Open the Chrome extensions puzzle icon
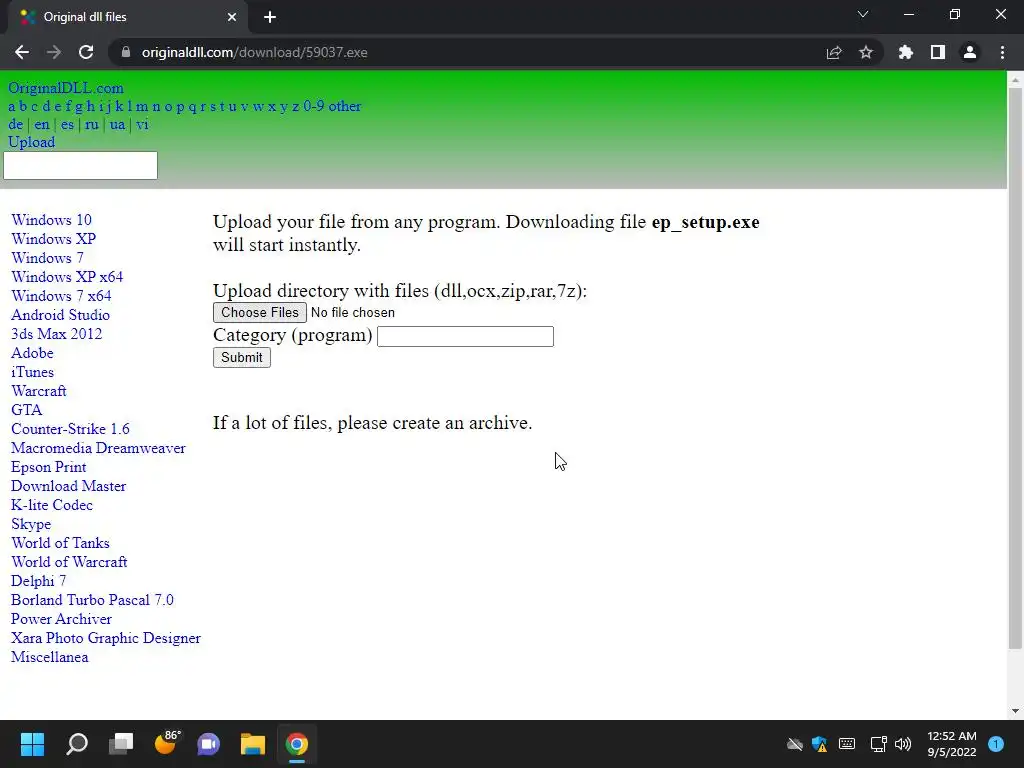Viewport: 1024px width, 768px height. click(x=905, y=52)
